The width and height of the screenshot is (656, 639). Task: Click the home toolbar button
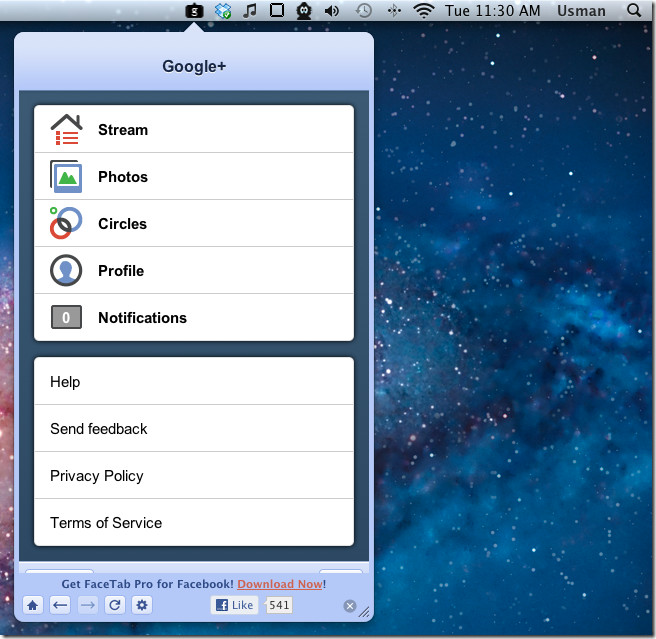coord(33,605)
